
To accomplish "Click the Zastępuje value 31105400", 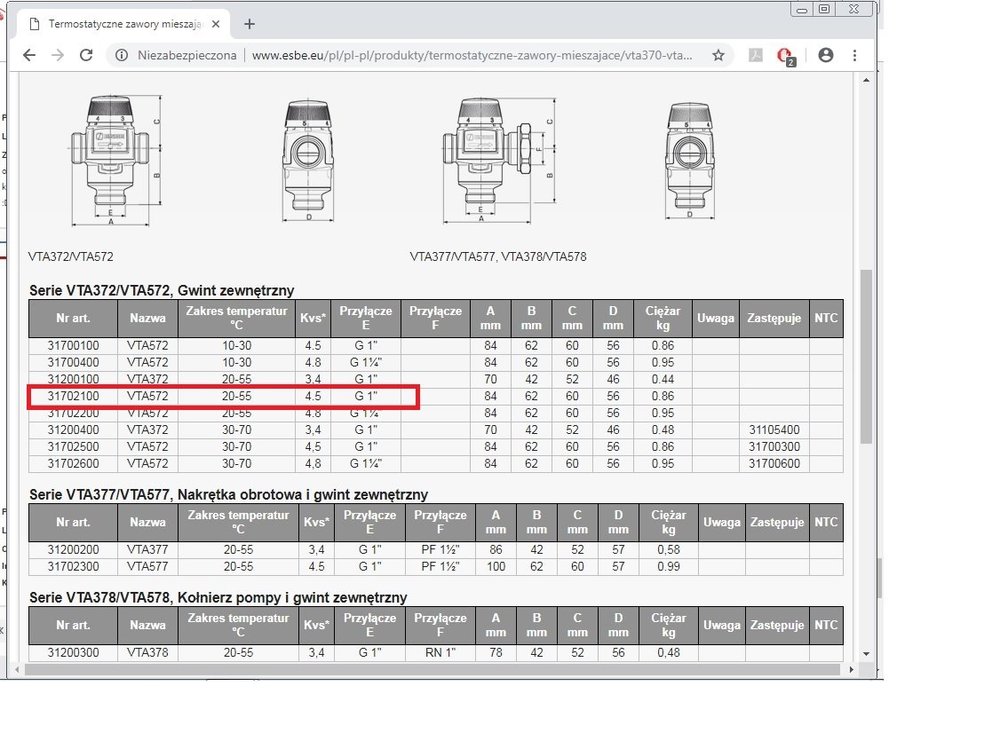I will (775, 430).
